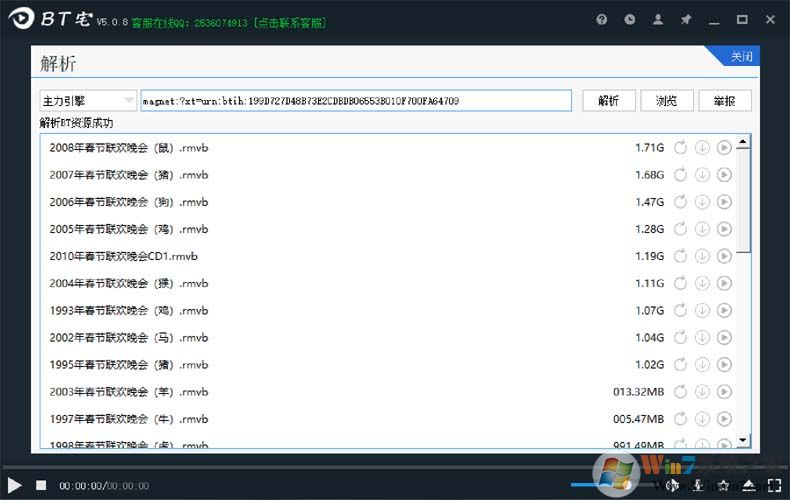The height and width of the screenshot is (500, 790).
Task: Click the 005.47MB file size
Action: point(638,419)
